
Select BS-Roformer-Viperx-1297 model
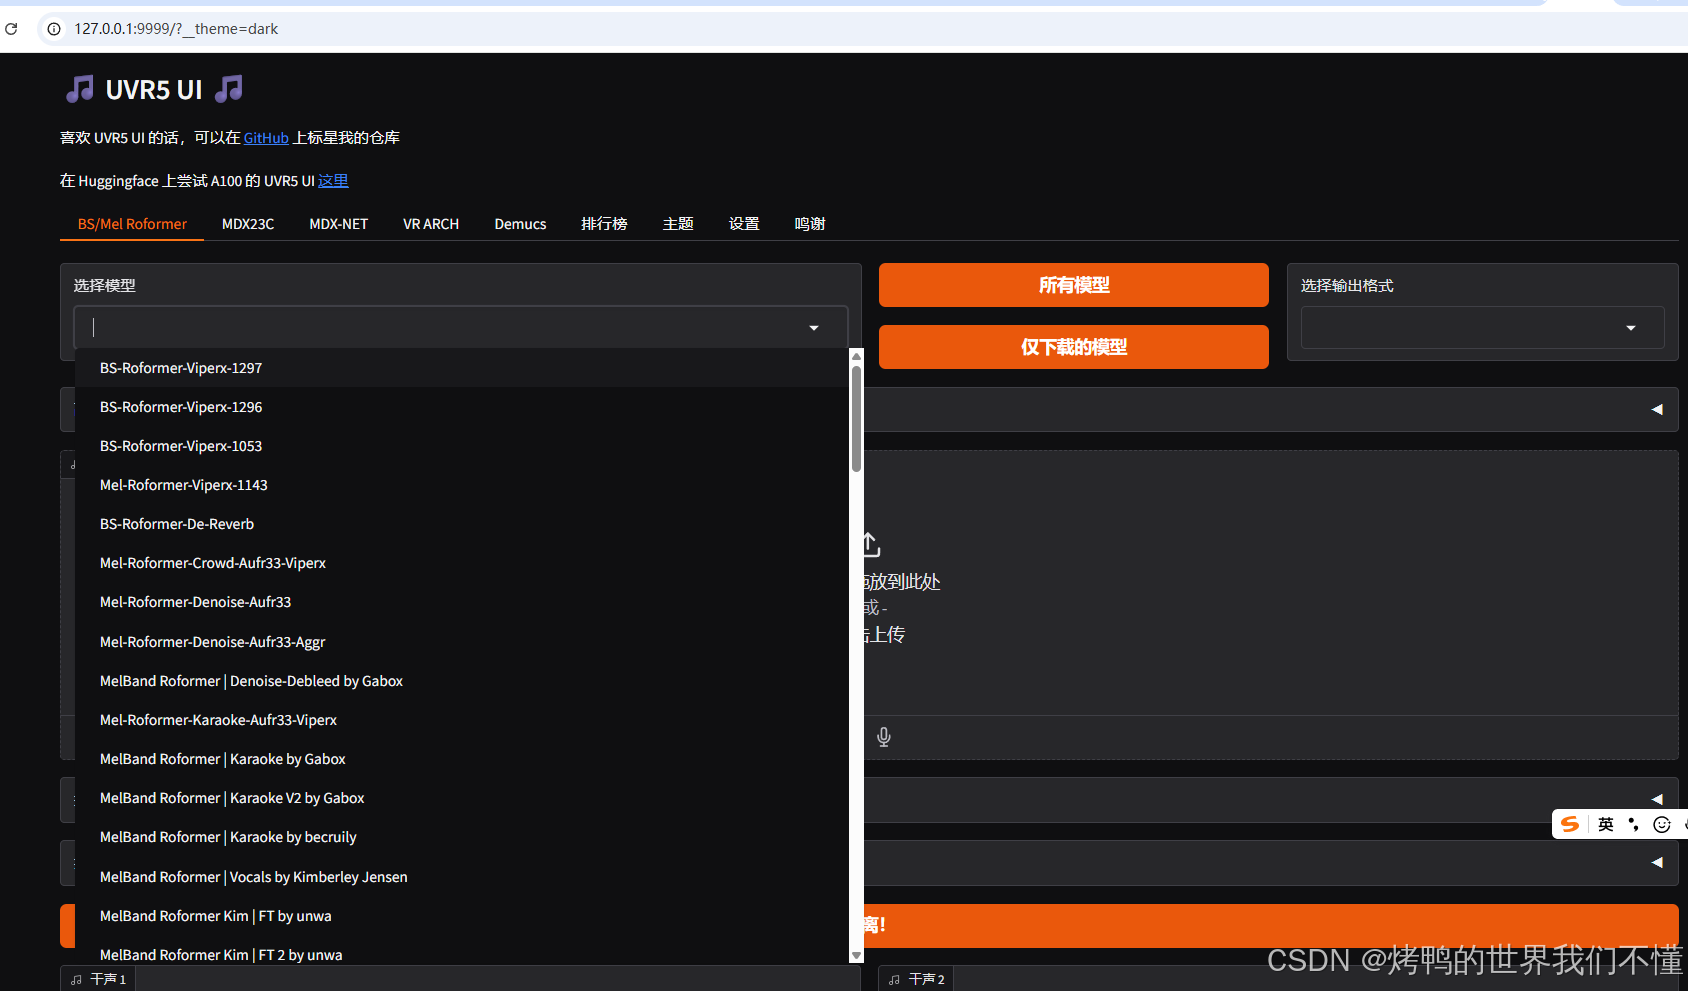point(462,368)
